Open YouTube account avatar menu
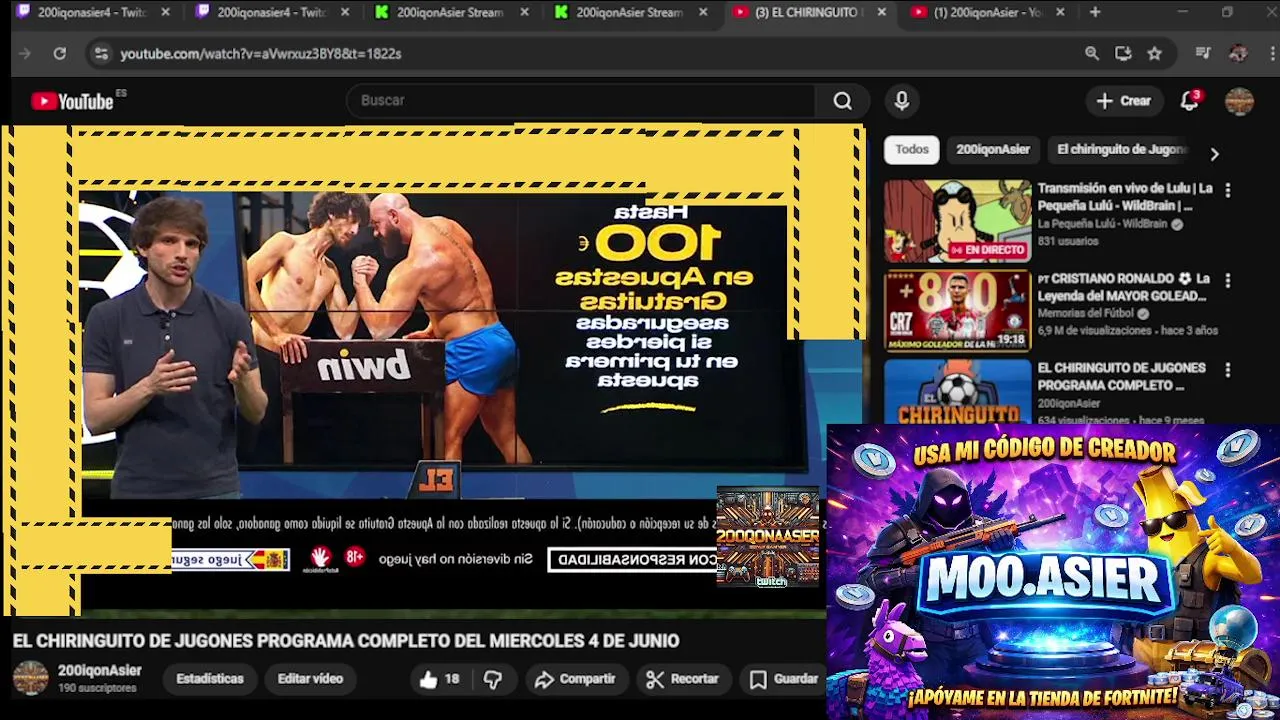 point(1240,101)
